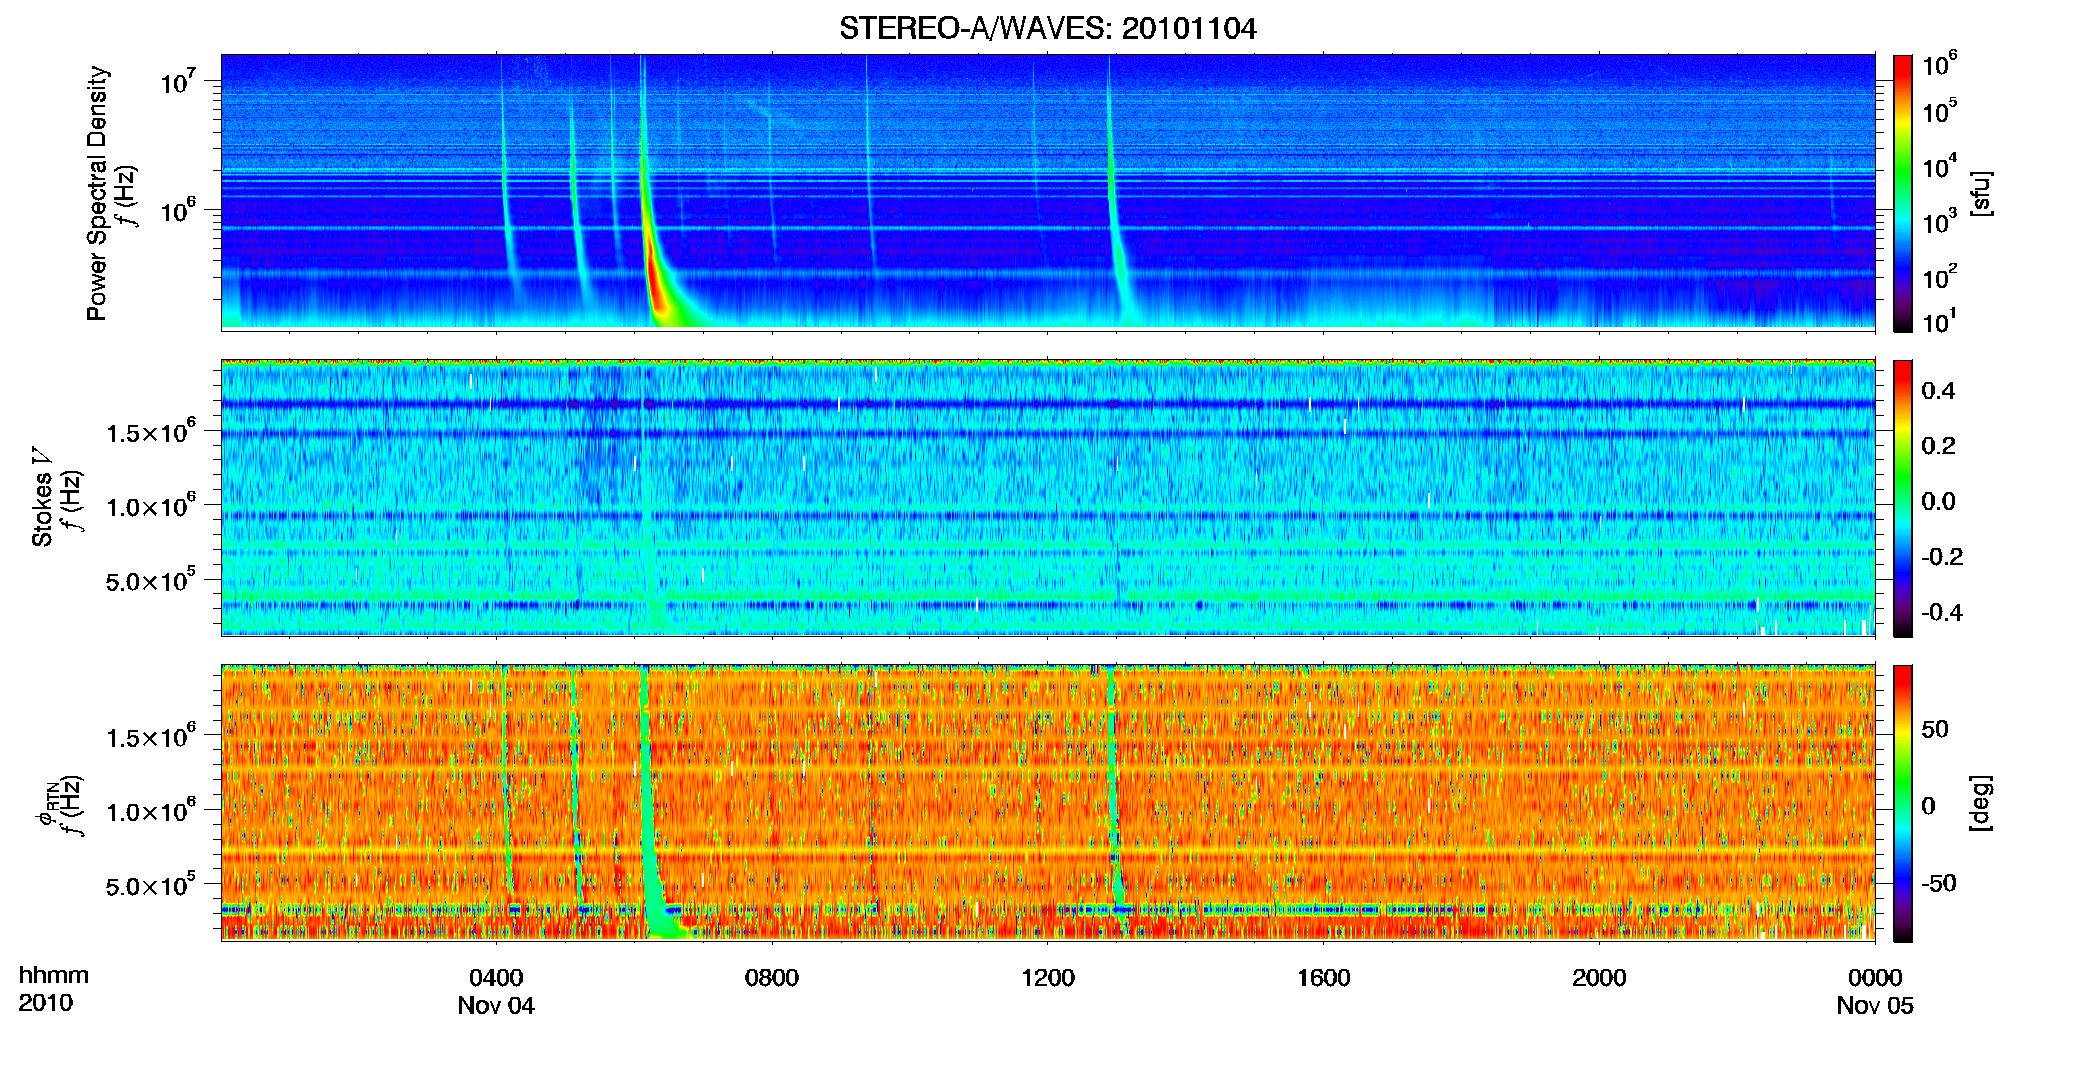
Task: Click the -50 label on the degree colorbar
Action: point(1937,883)
